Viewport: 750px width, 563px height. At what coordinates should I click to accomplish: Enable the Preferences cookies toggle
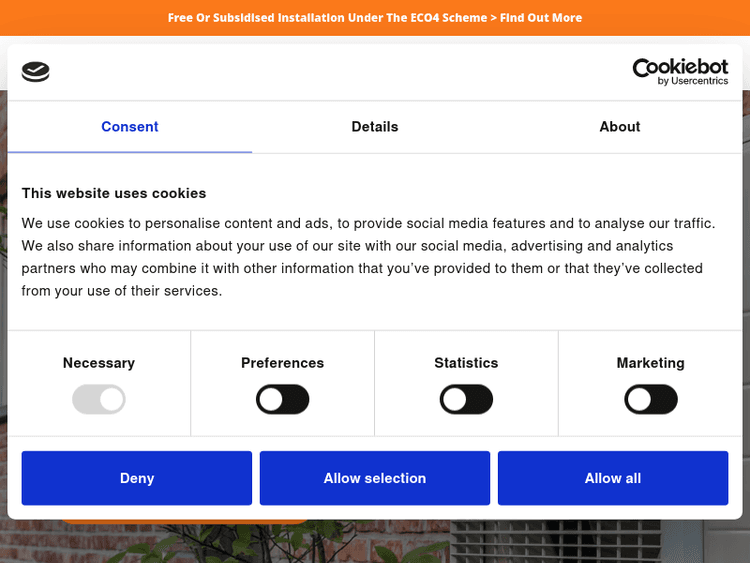tap(283, 400)
